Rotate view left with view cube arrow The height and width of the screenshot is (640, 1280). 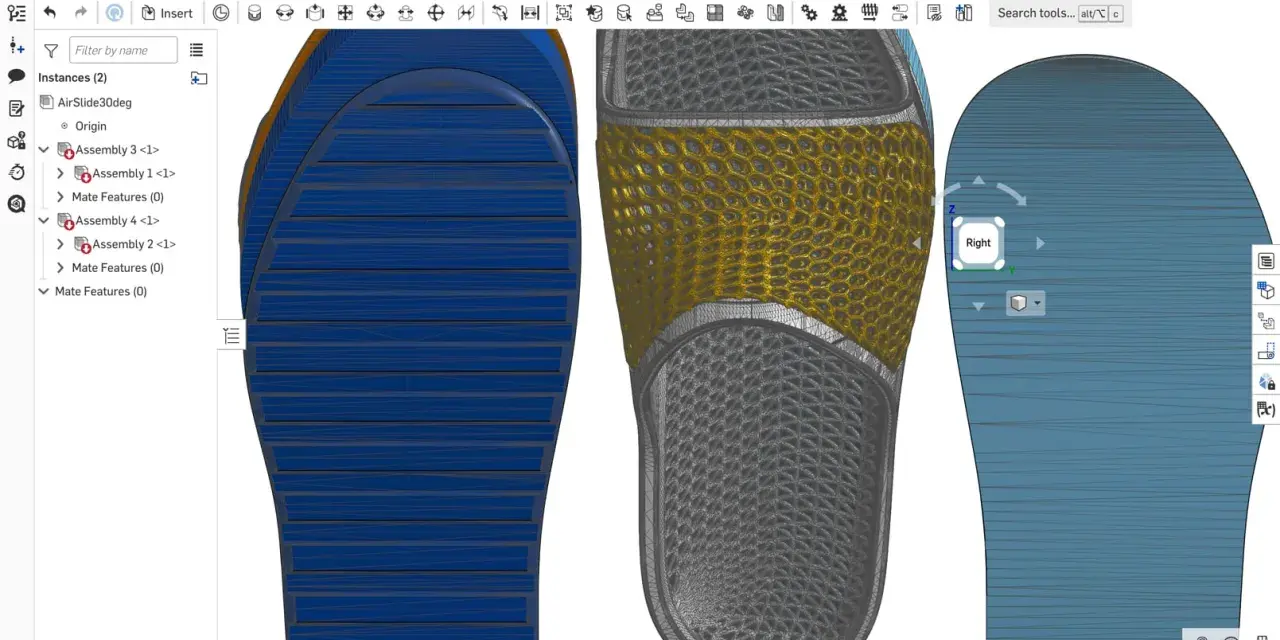pos(917,243)
